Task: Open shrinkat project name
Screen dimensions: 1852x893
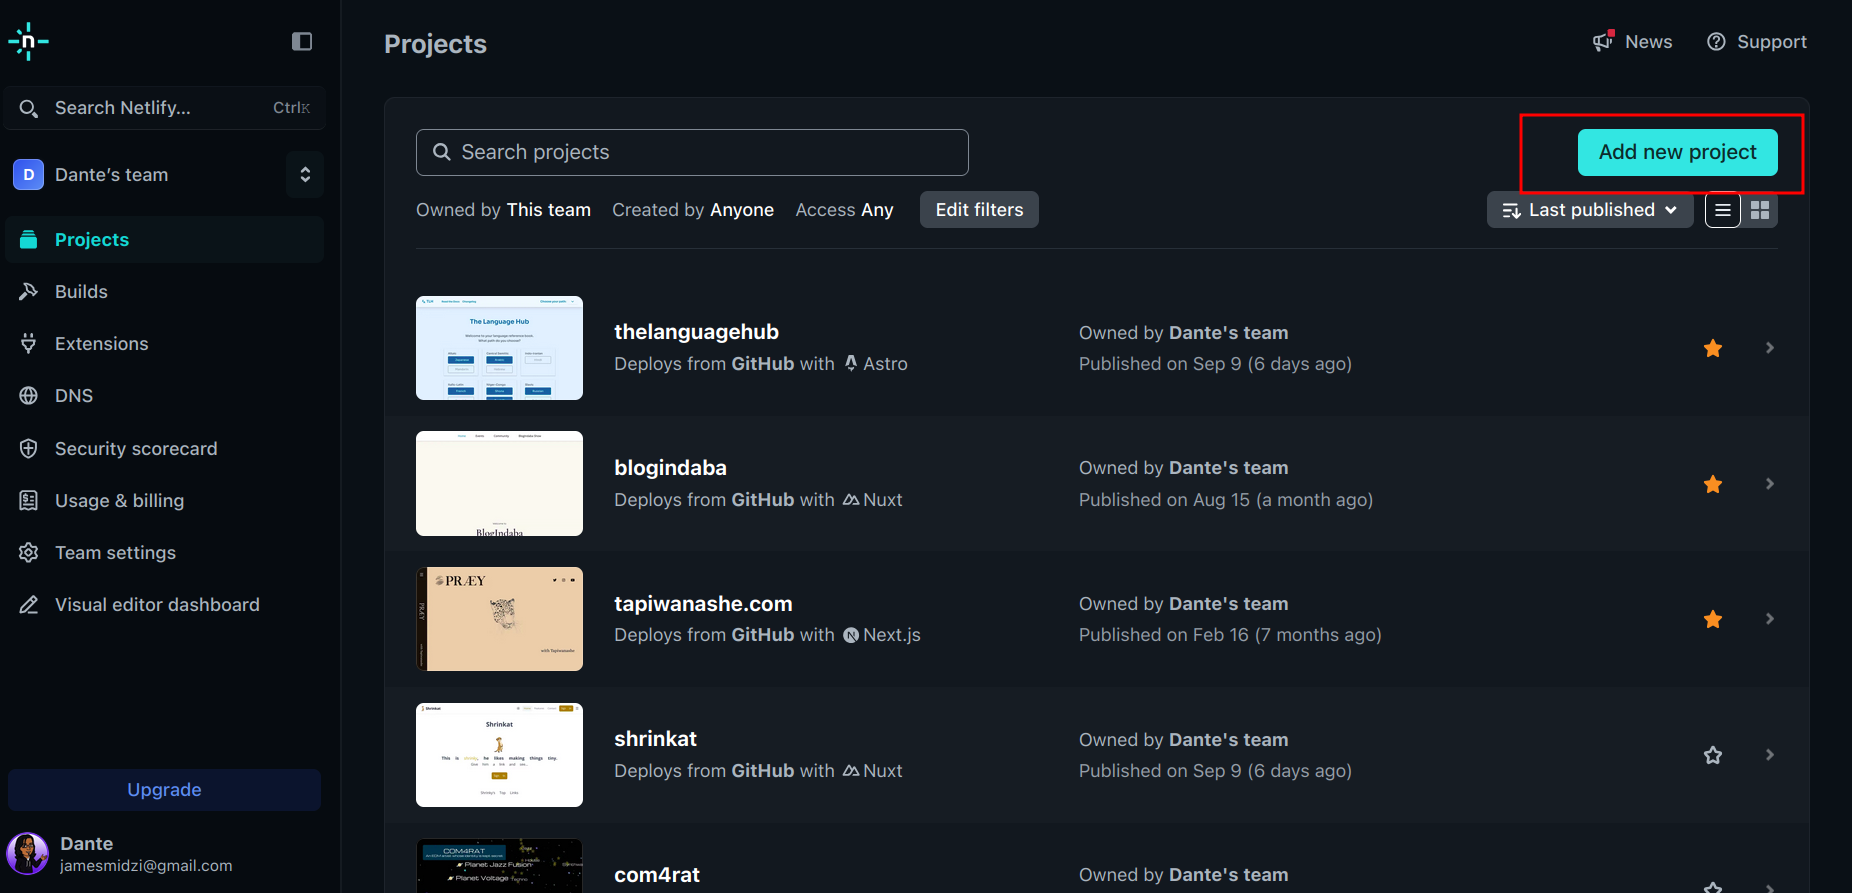Action: [x=655, y=739]
